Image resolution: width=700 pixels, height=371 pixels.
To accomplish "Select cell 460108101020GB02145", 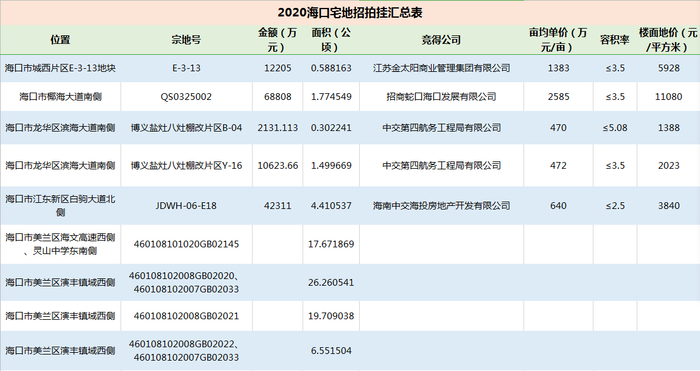I will coord(186,244).
